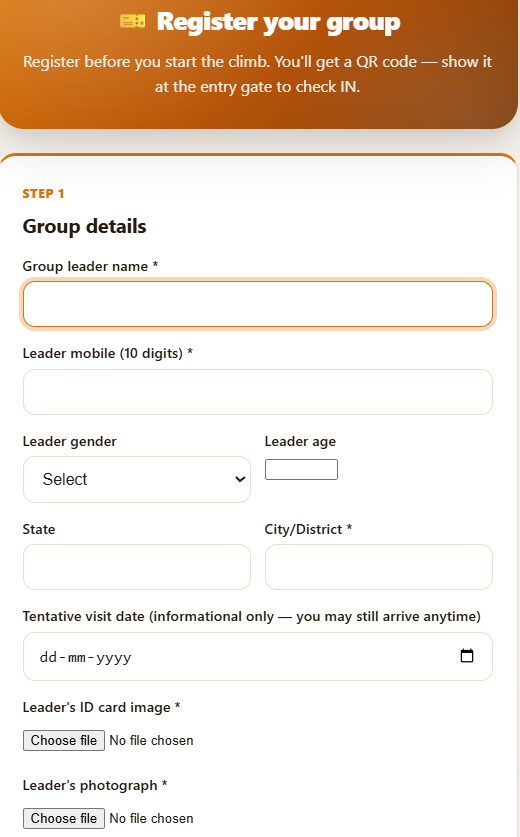
Task: Select the State text field
Action: point(137,567)
